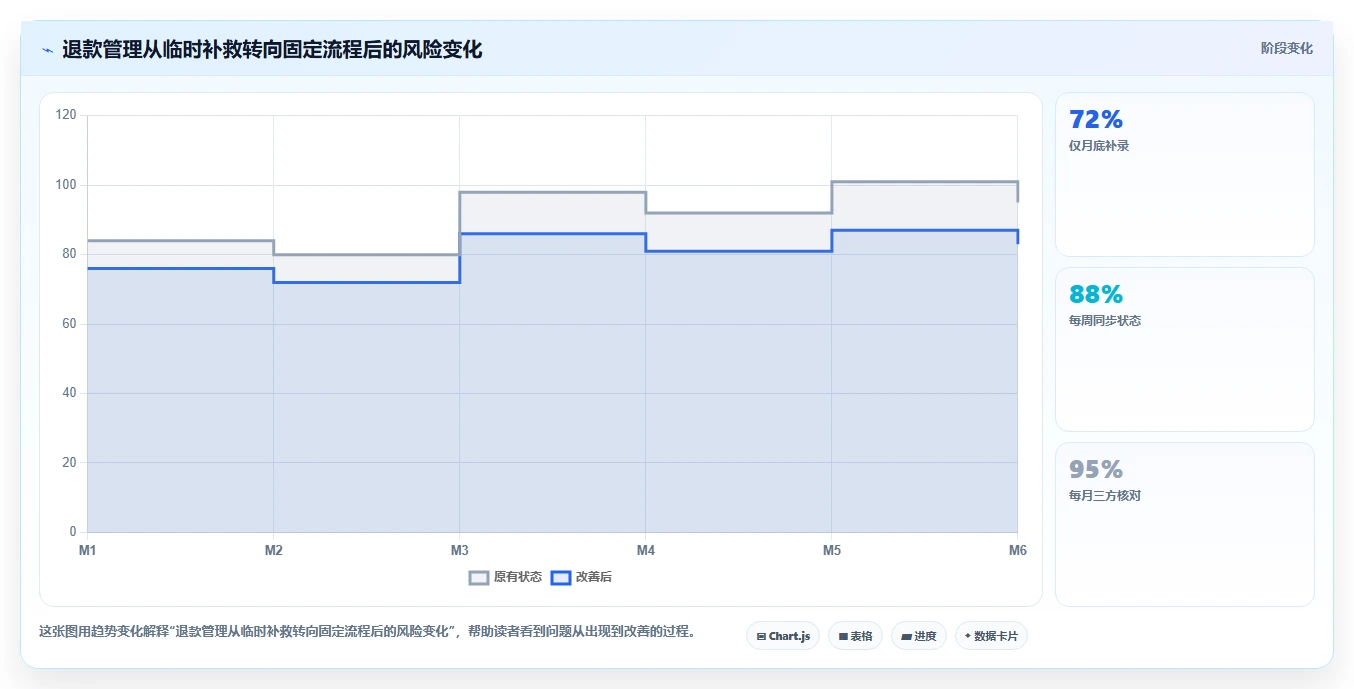Click the 阶段变化 label in header

point(1286,48)
